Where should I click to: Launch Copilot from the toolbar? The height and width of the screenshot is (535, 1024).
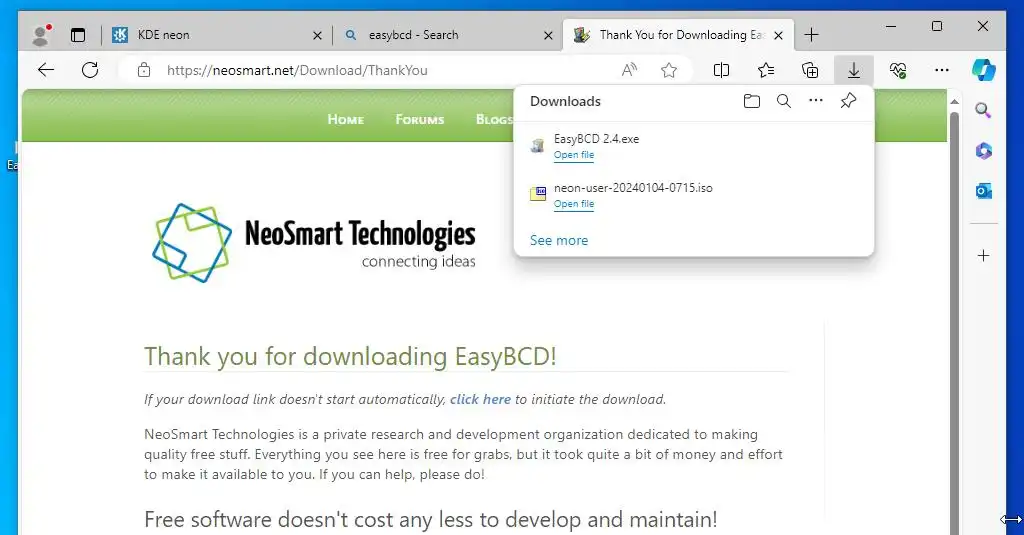pyautogui.click(x=984, y=70)
